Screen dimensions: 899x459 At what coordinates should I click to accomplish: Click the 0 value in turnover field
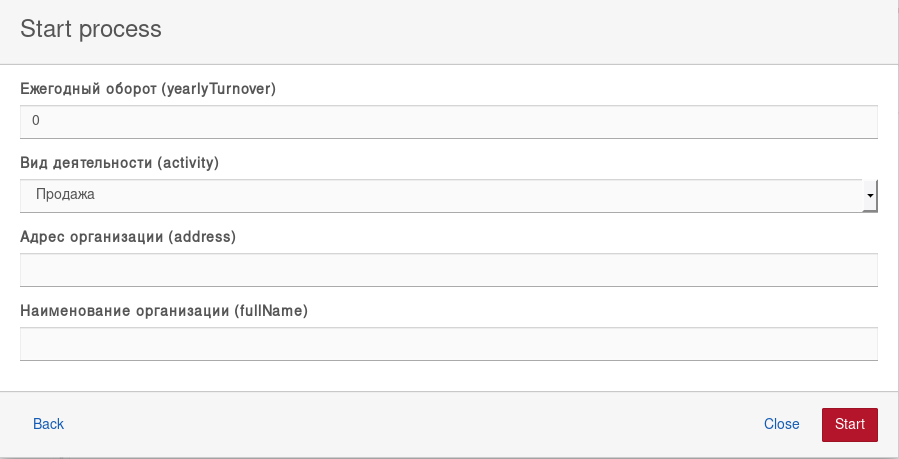click(x=36, y=122)
